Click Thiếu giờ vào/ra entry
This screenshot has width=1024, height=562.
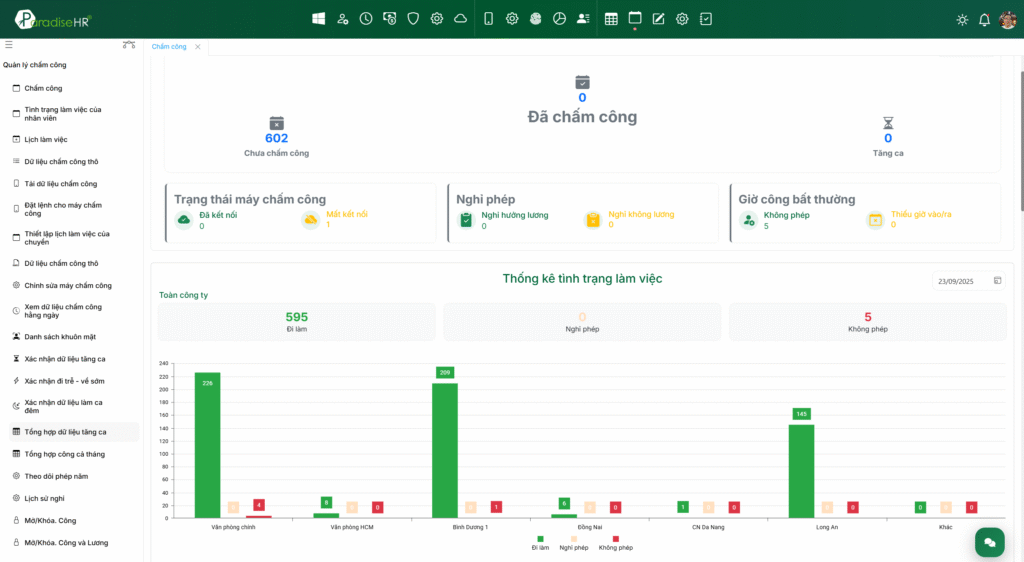[x=909, y=220]
